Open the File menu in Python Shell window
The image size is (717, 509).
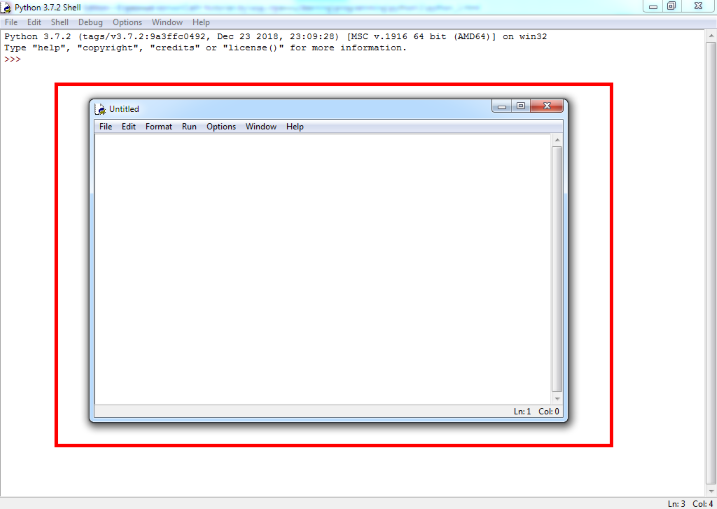[11, 22]
